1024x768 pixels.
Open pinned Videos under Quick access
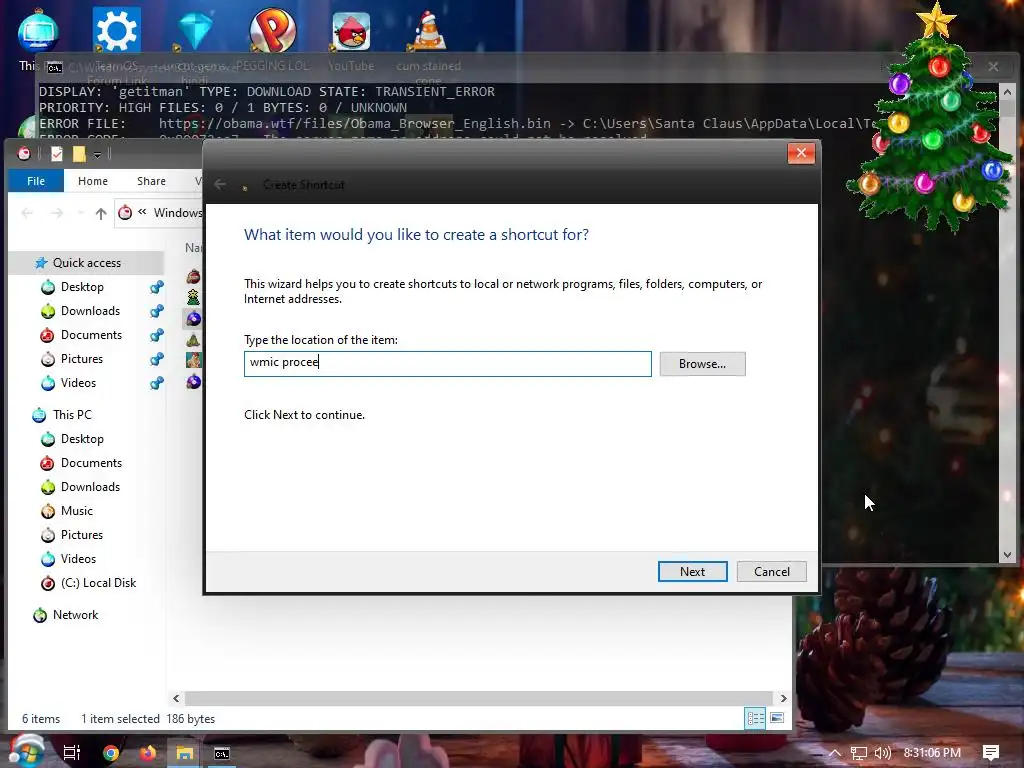pyautogui.click(x=78, y=383)
